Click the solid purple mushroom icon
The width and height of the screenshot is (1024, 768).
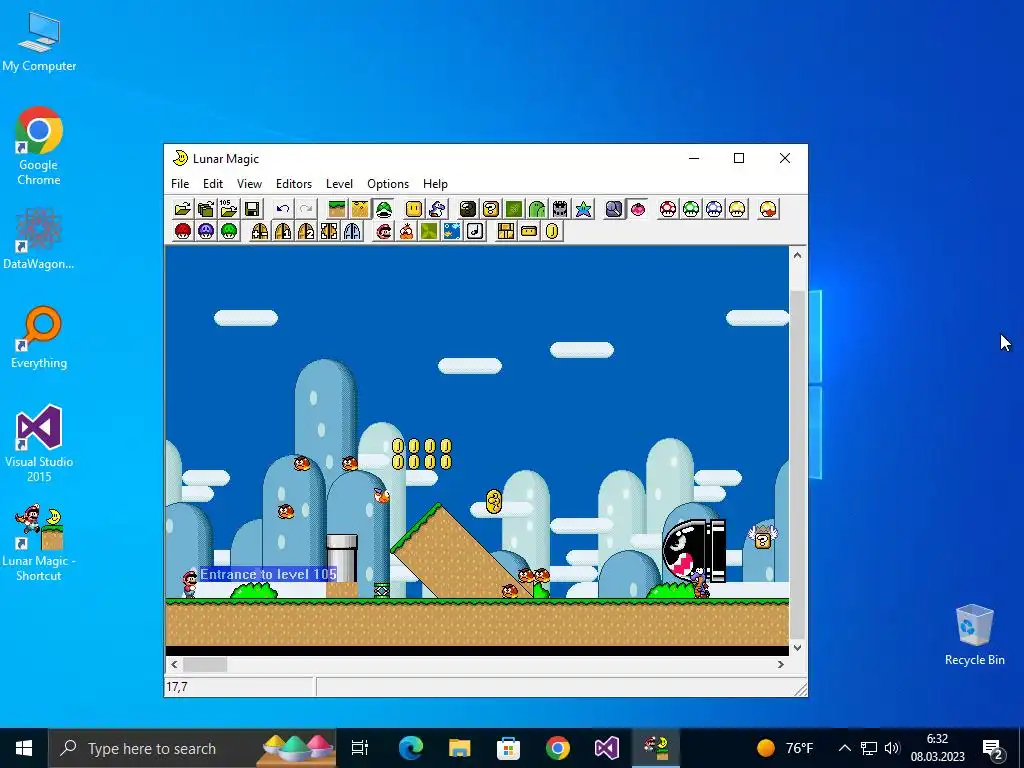[206, 231]
